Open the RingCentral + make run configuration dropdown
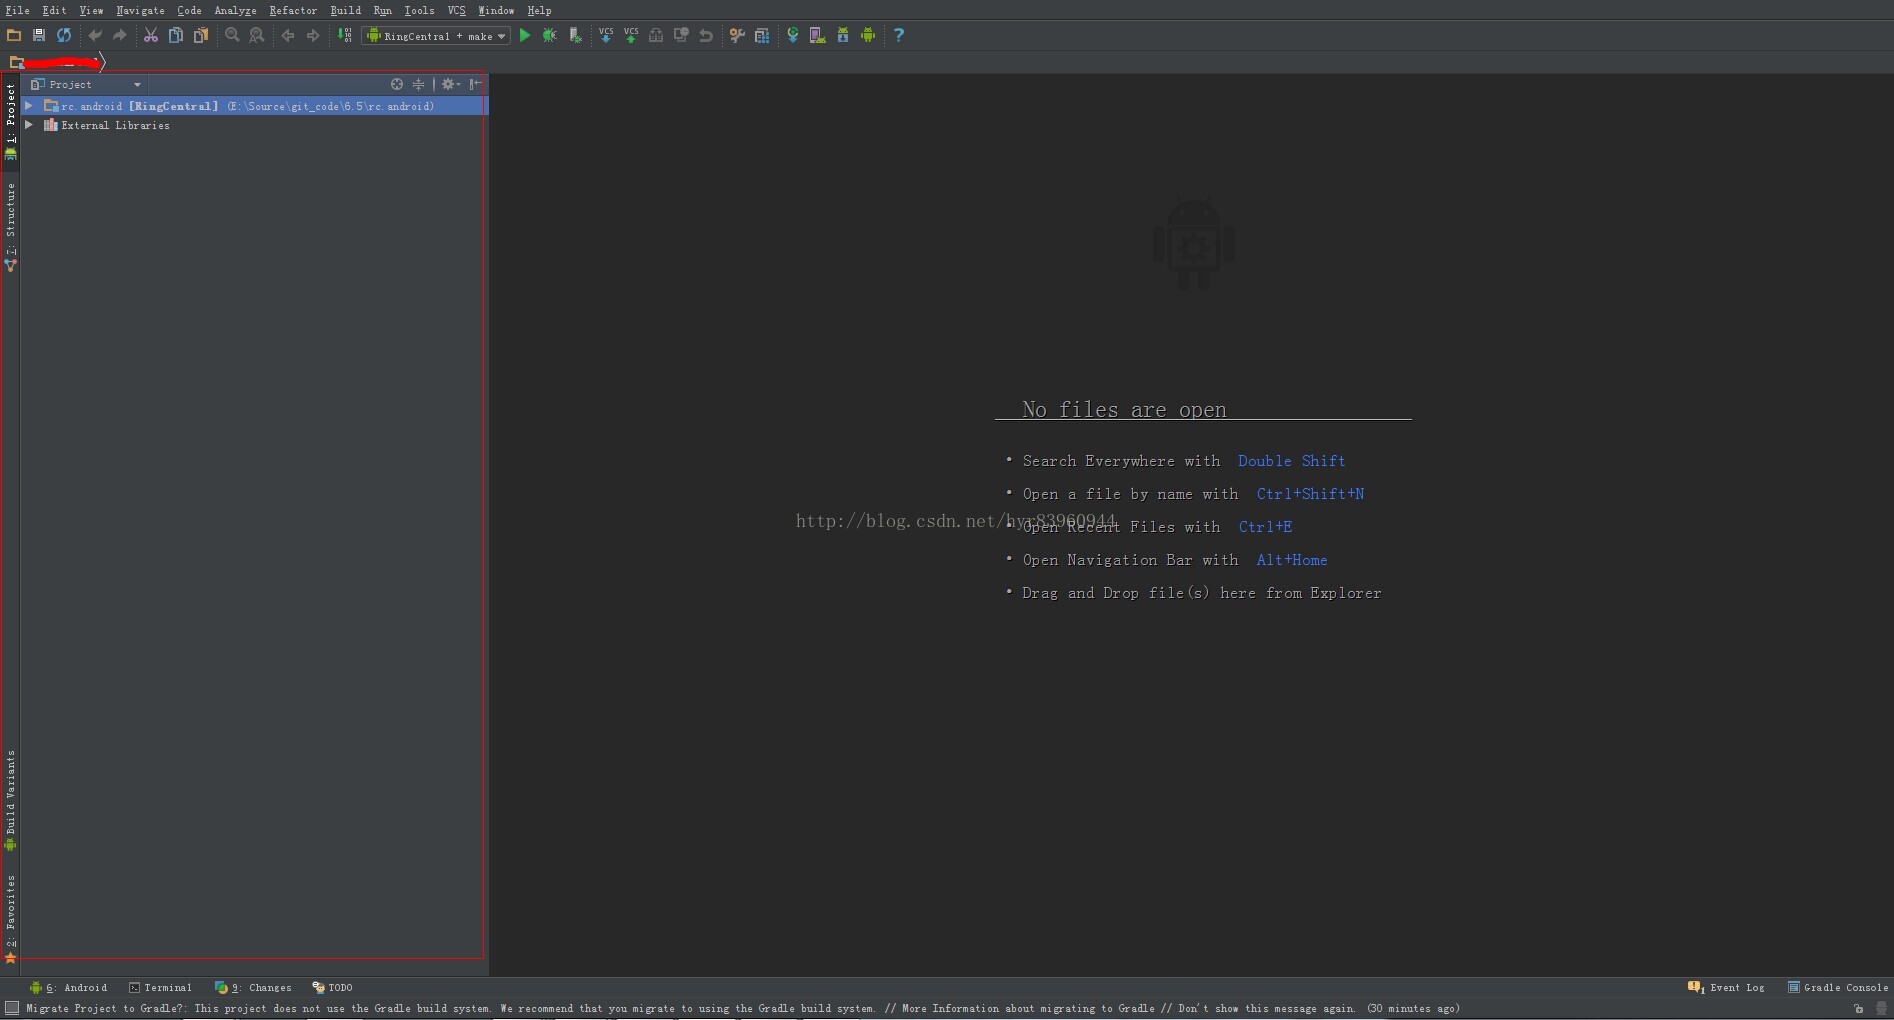This screenshot has width=1894, height=1020. coord(436,36)
